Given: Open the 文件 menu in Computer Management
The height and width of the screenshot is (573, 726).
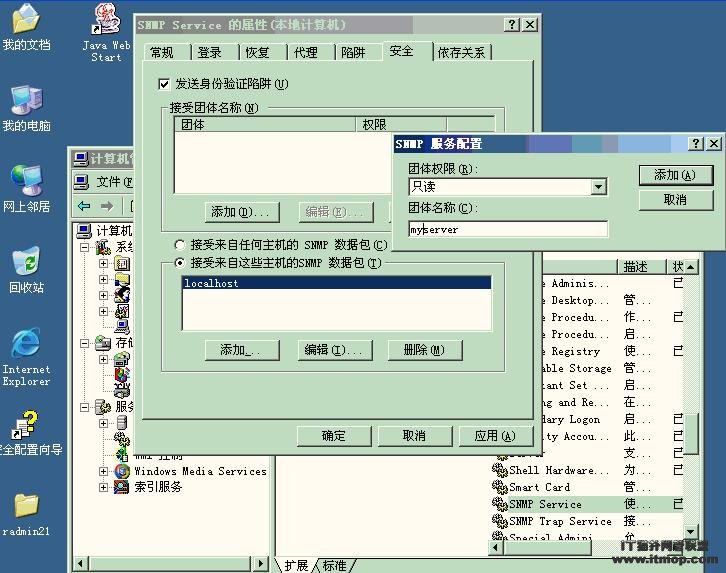Looking at the screenshot, I should point(114,182).
